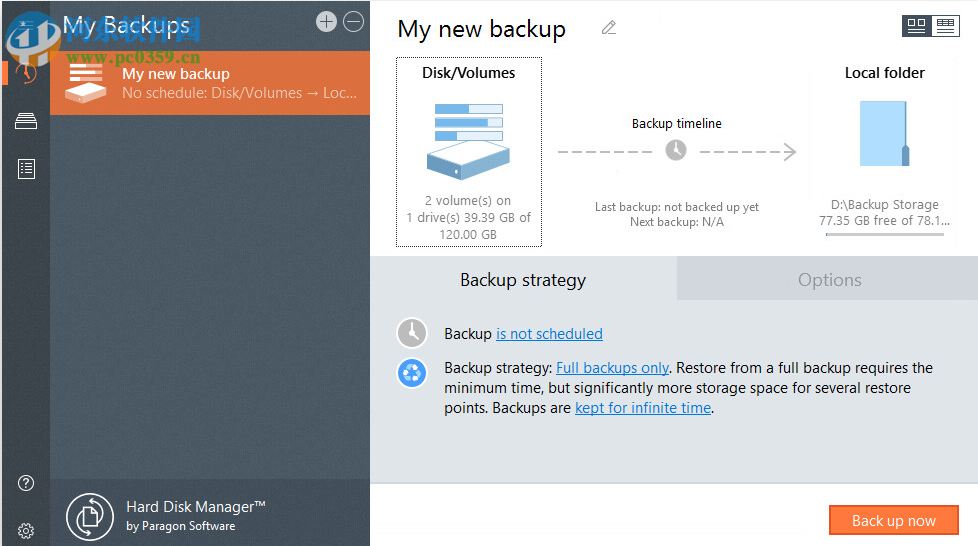Open the disks and volumes sidebar icon
Image resolution: width=978 pixels, height=546 pixels.
pyautogui.click(x=26, y=120)
